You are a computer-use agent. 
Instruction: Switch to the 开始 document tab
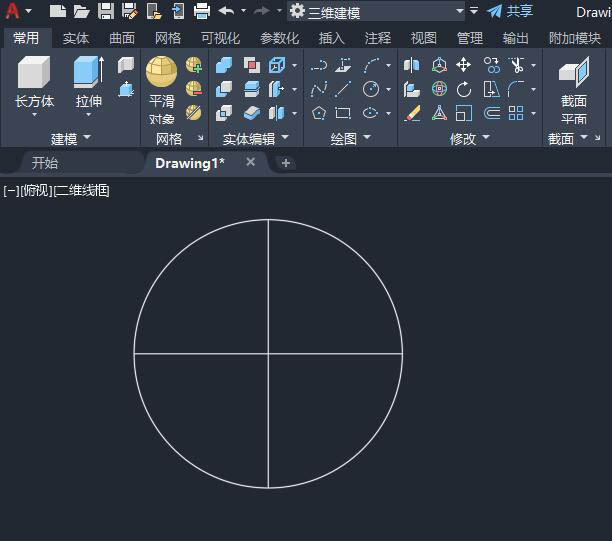(45, 163)
